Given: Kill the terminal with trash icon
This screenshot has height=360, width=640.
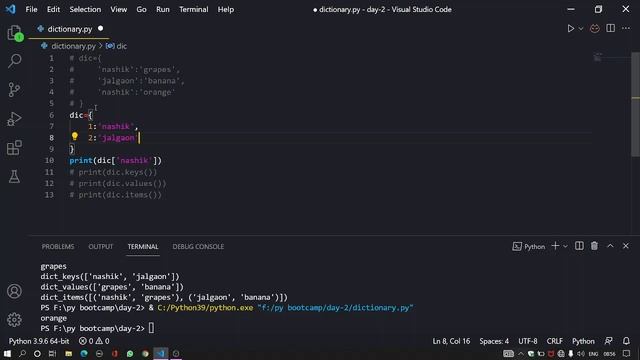Looking at the screenshot, I should [x=594, y=246].
